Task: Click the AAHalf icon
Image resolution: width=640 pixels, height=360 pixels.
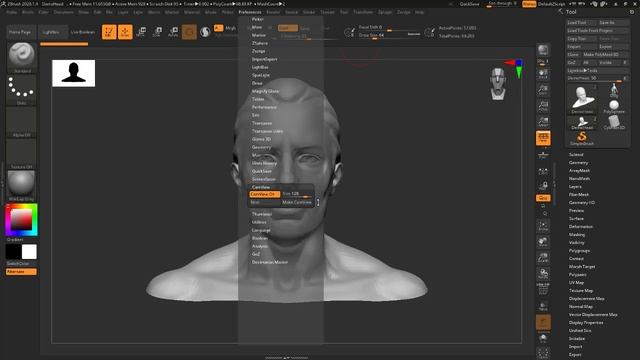Action: click(543, 122)
